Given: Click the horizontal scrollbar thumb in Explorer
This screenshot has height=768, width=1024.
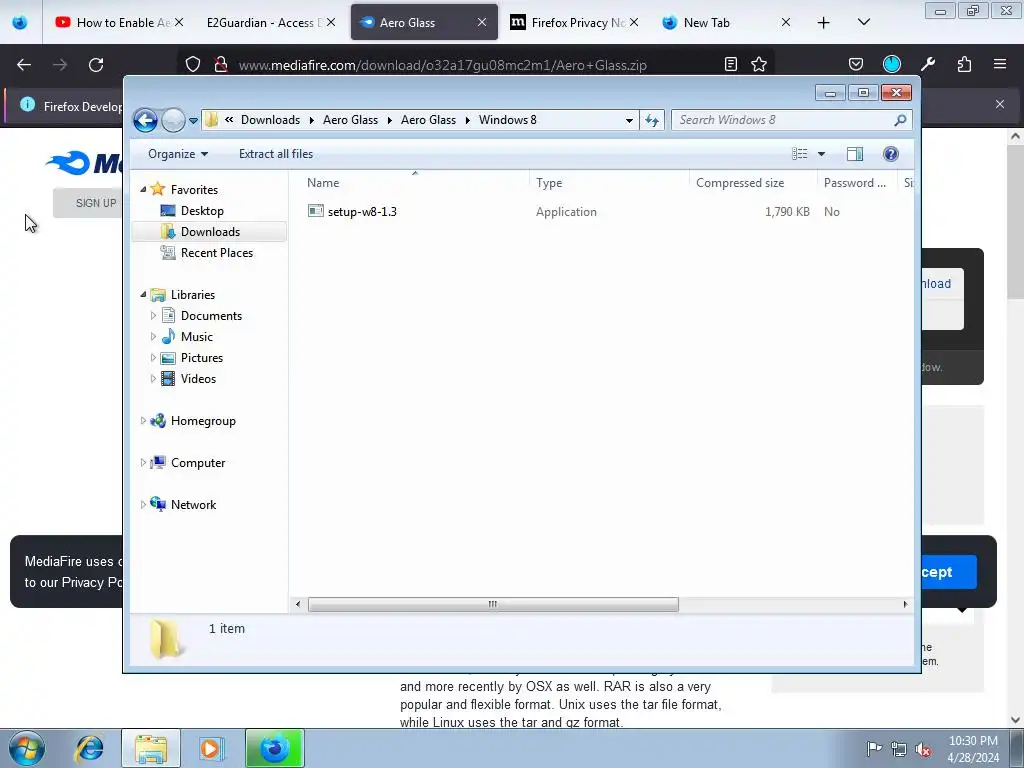Looking at the screenshot, I should click(x=493, y=604).
